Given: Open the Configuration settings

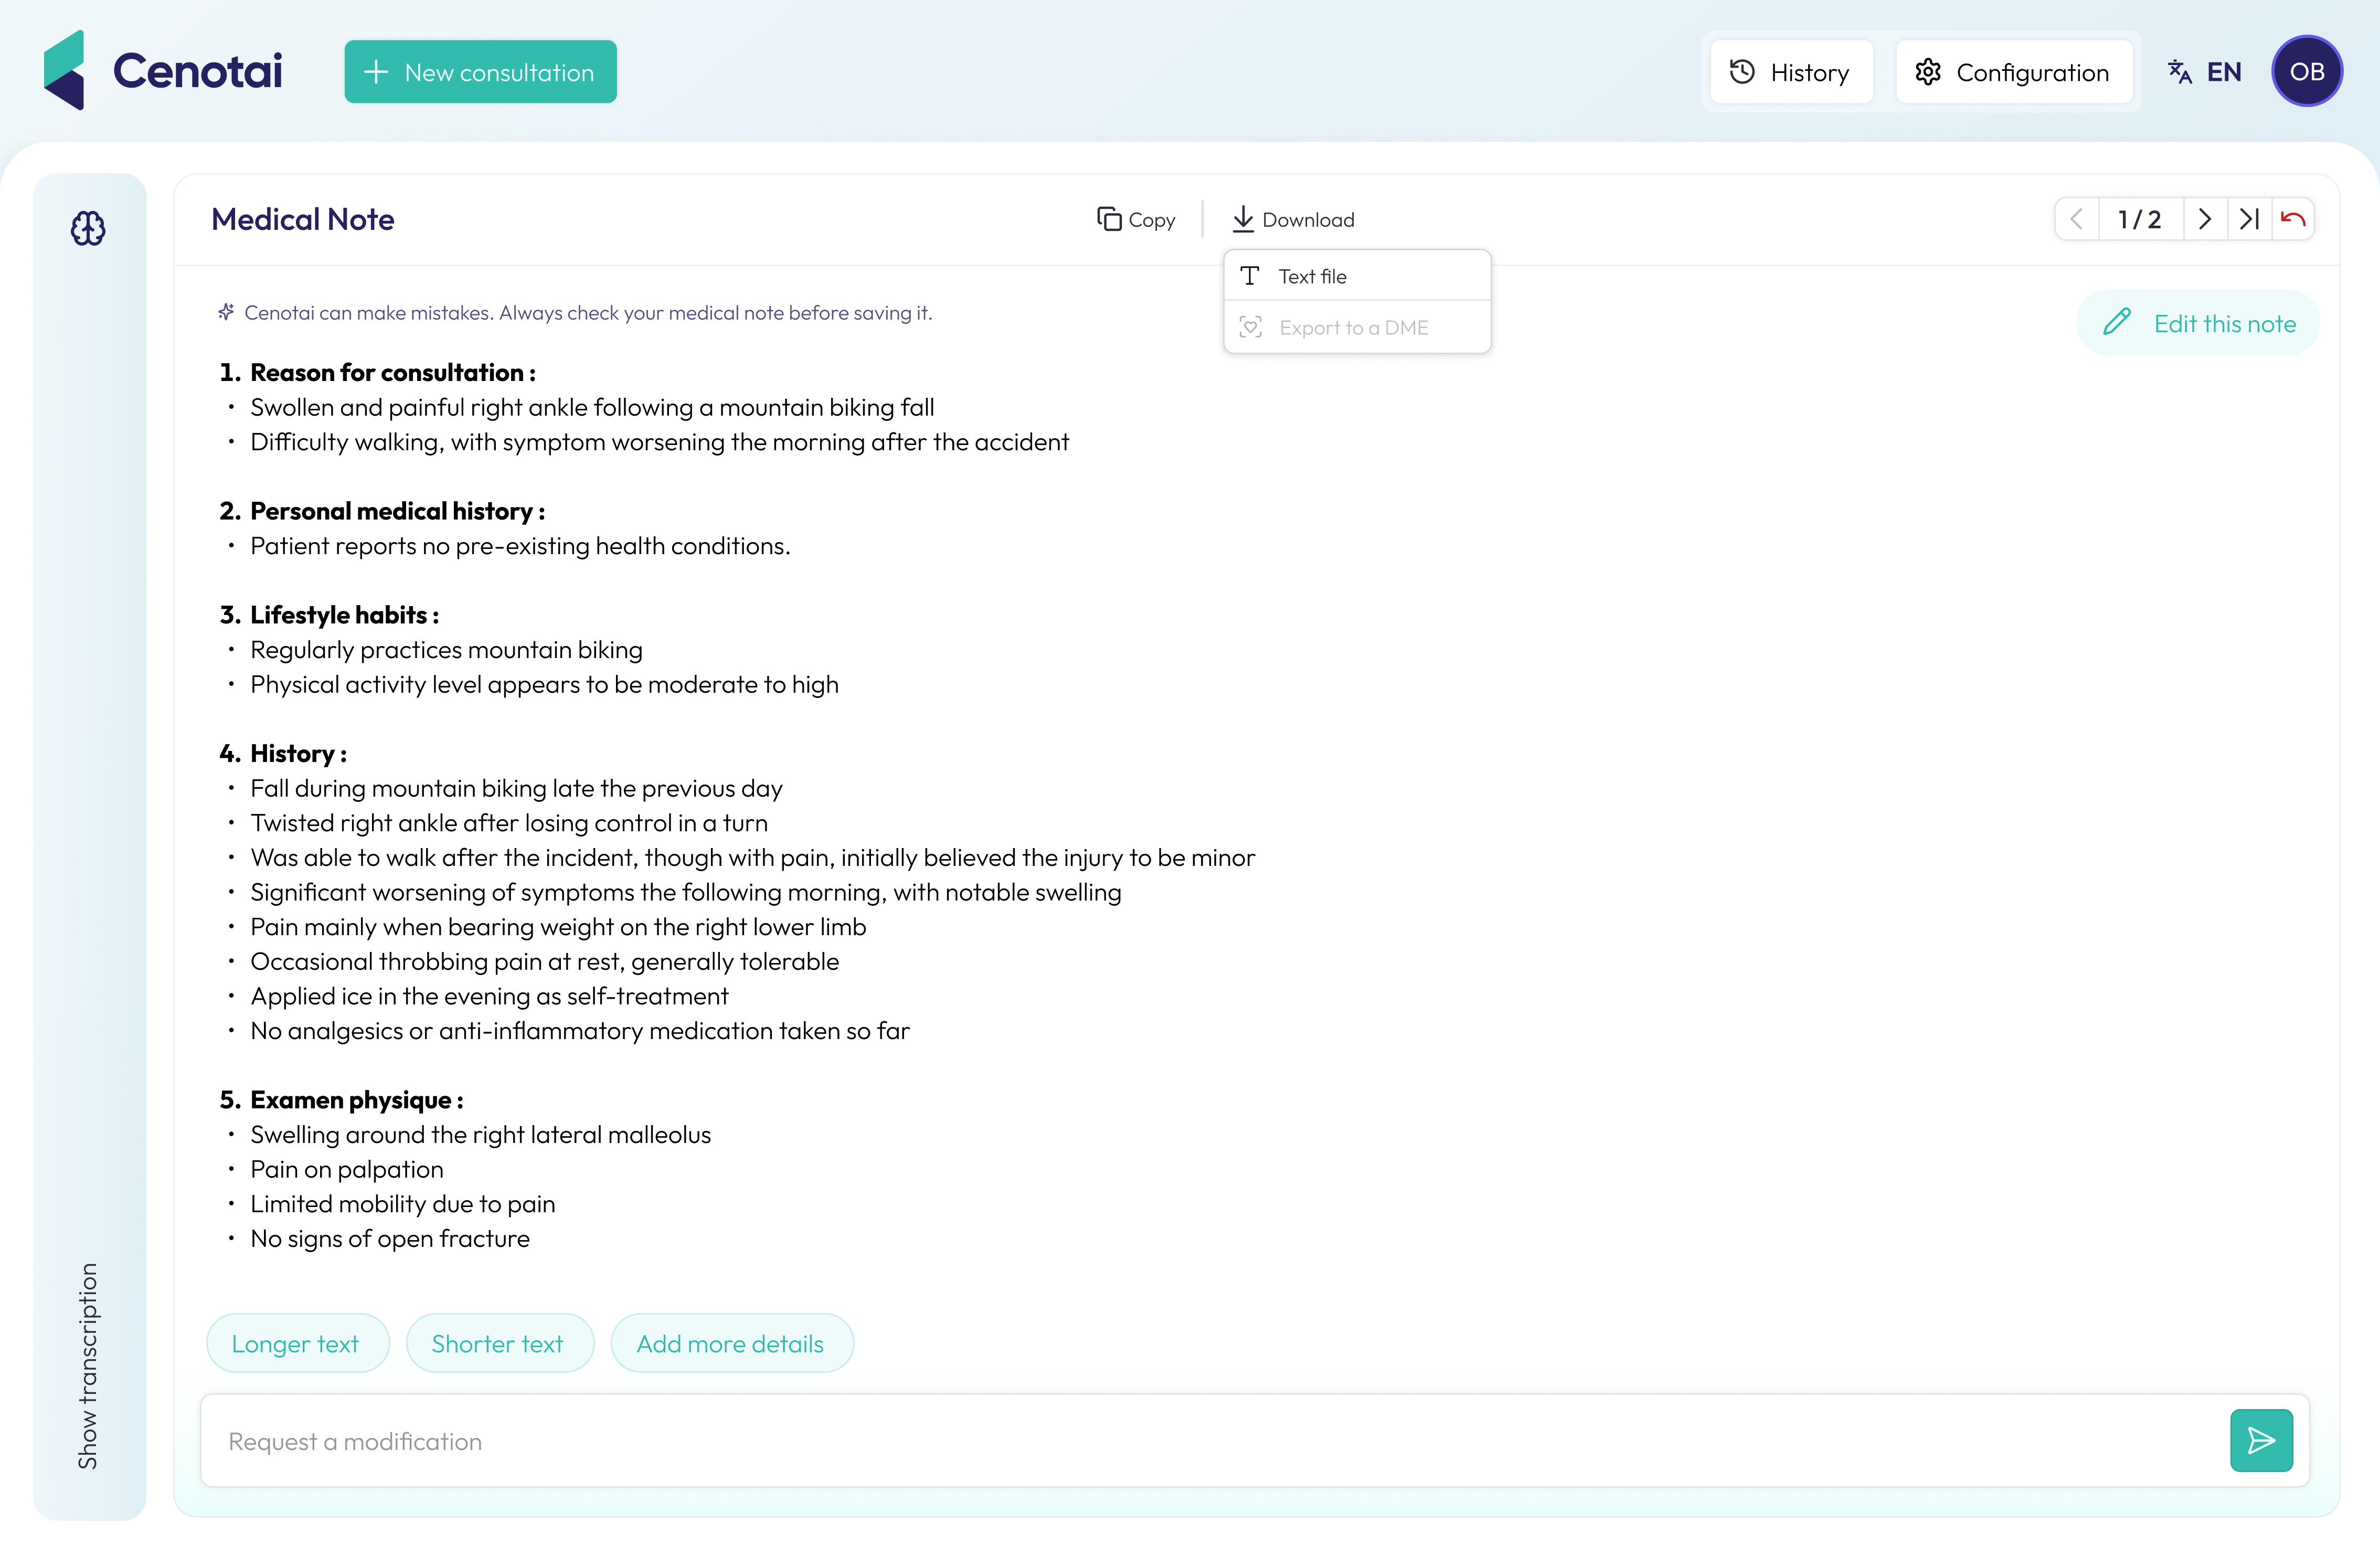Looking at the screenshot, I should point(2013,72).
